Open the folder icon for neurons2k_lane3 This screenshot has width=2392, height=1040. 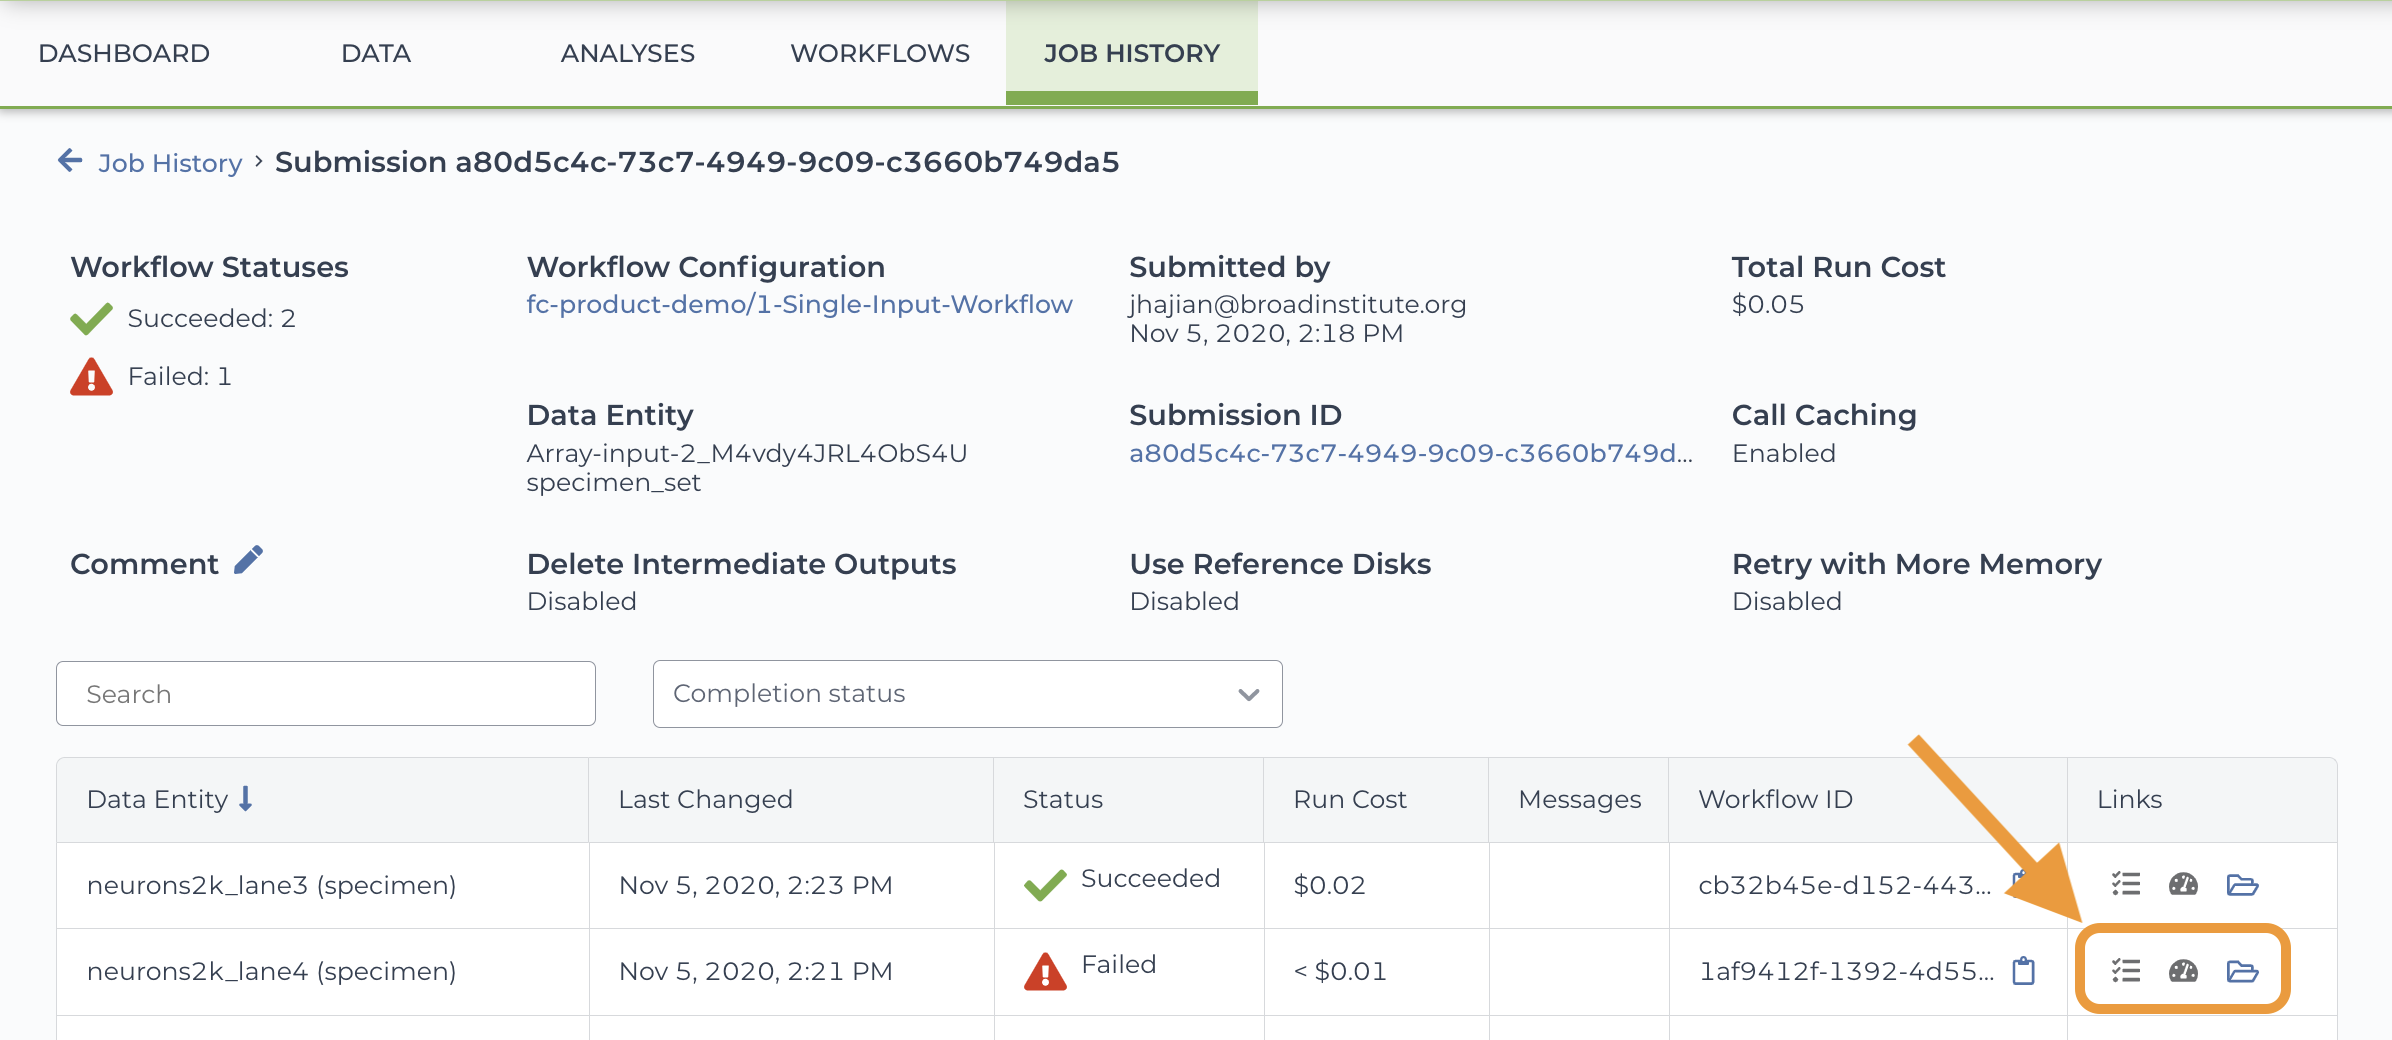click(x=2242, y=884)
